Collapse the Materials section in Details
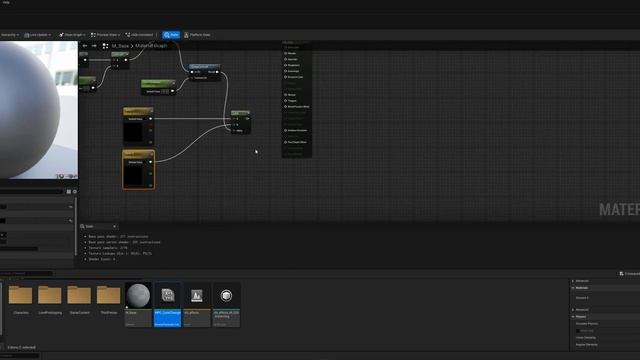 573,288
